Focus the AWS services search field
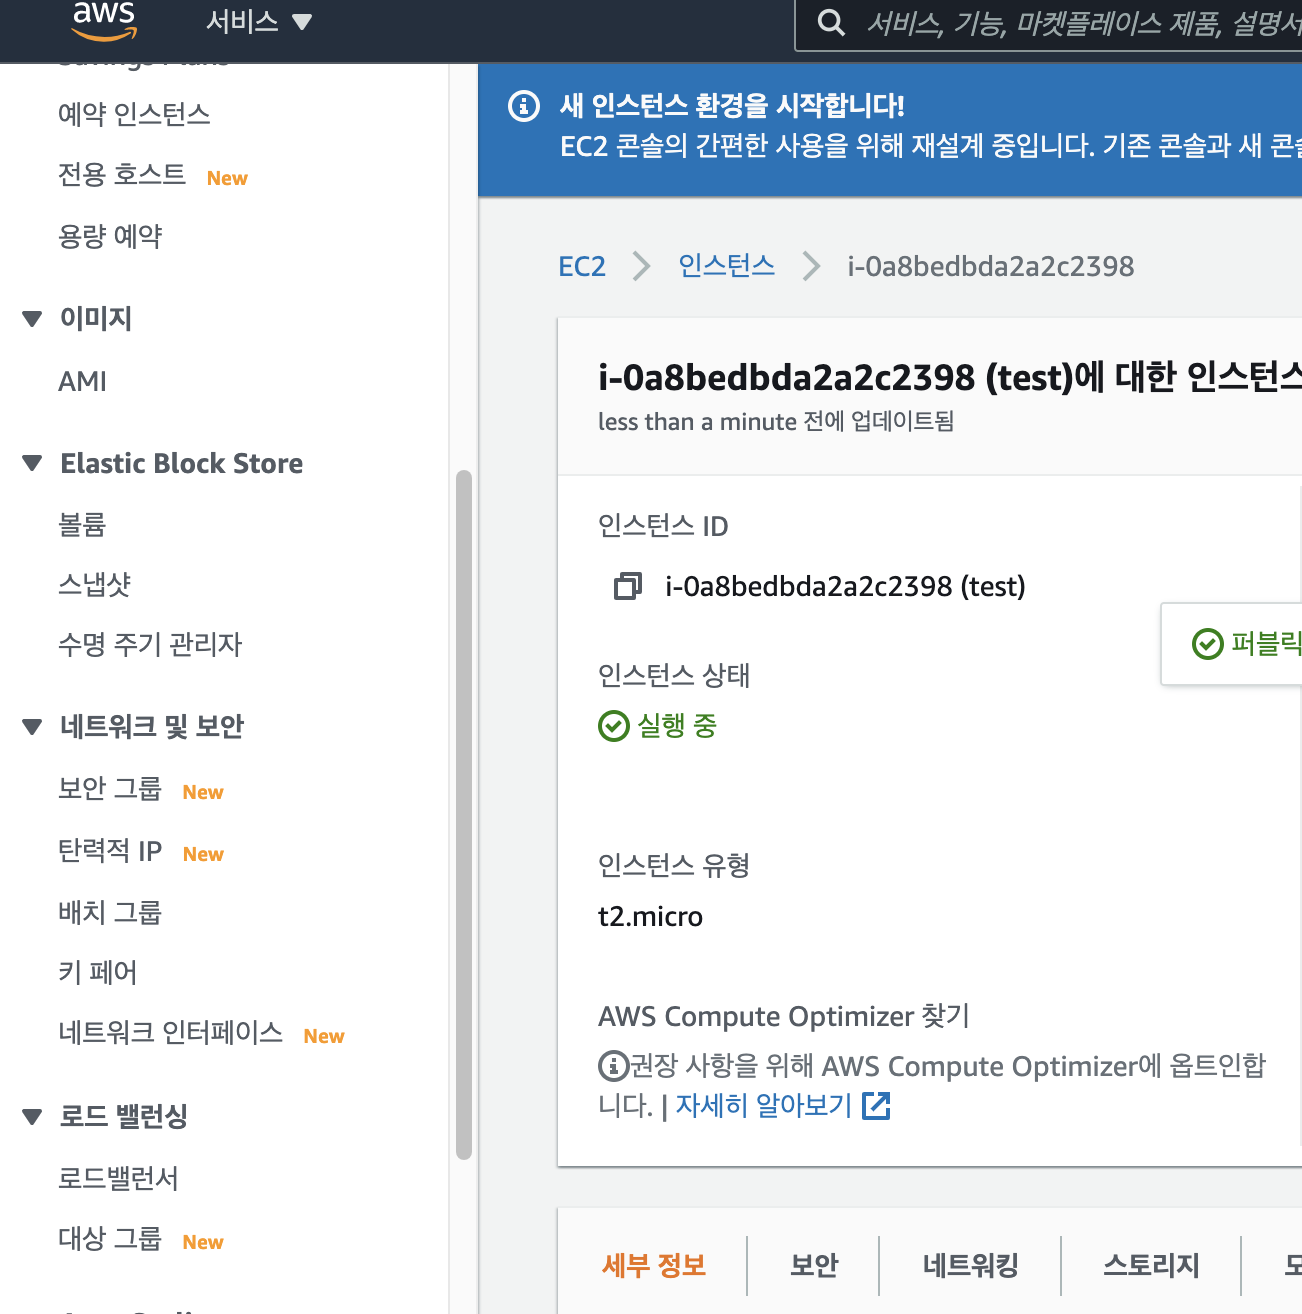The image size is (1302, 1314). point(1049,23)
